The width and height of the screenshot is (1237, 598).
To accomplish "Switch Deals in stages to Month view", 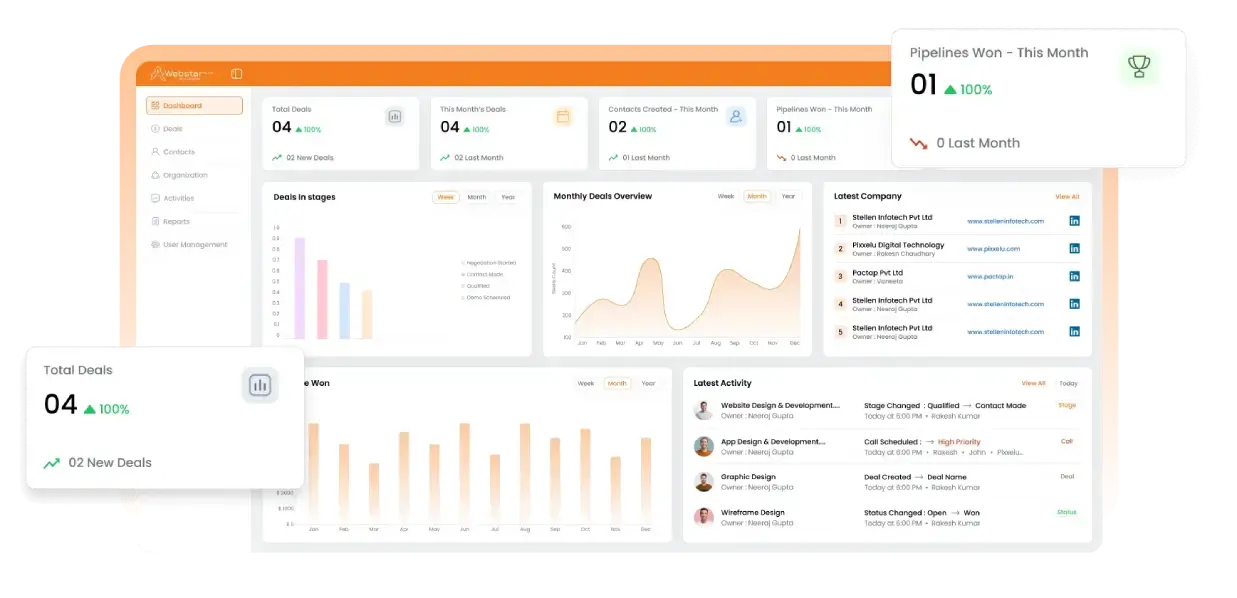I will point(477,197).
